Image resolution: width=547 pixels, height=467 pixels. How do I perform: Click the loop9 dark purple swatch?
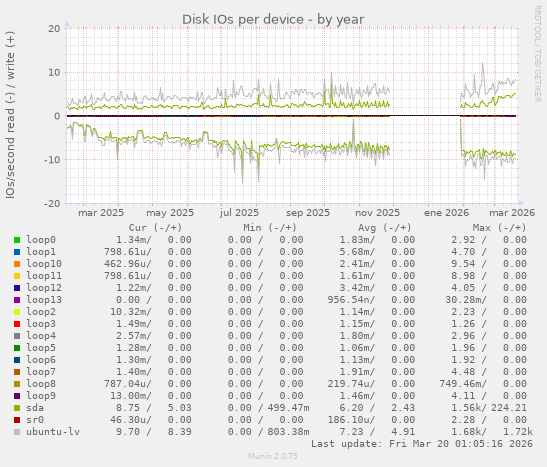(x=17, y=396)
